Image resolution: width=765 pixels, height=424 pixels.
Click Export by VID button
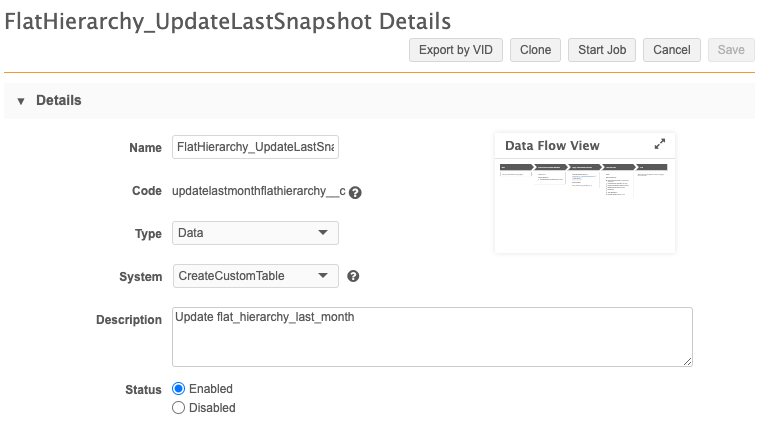(x=455, y=50)
